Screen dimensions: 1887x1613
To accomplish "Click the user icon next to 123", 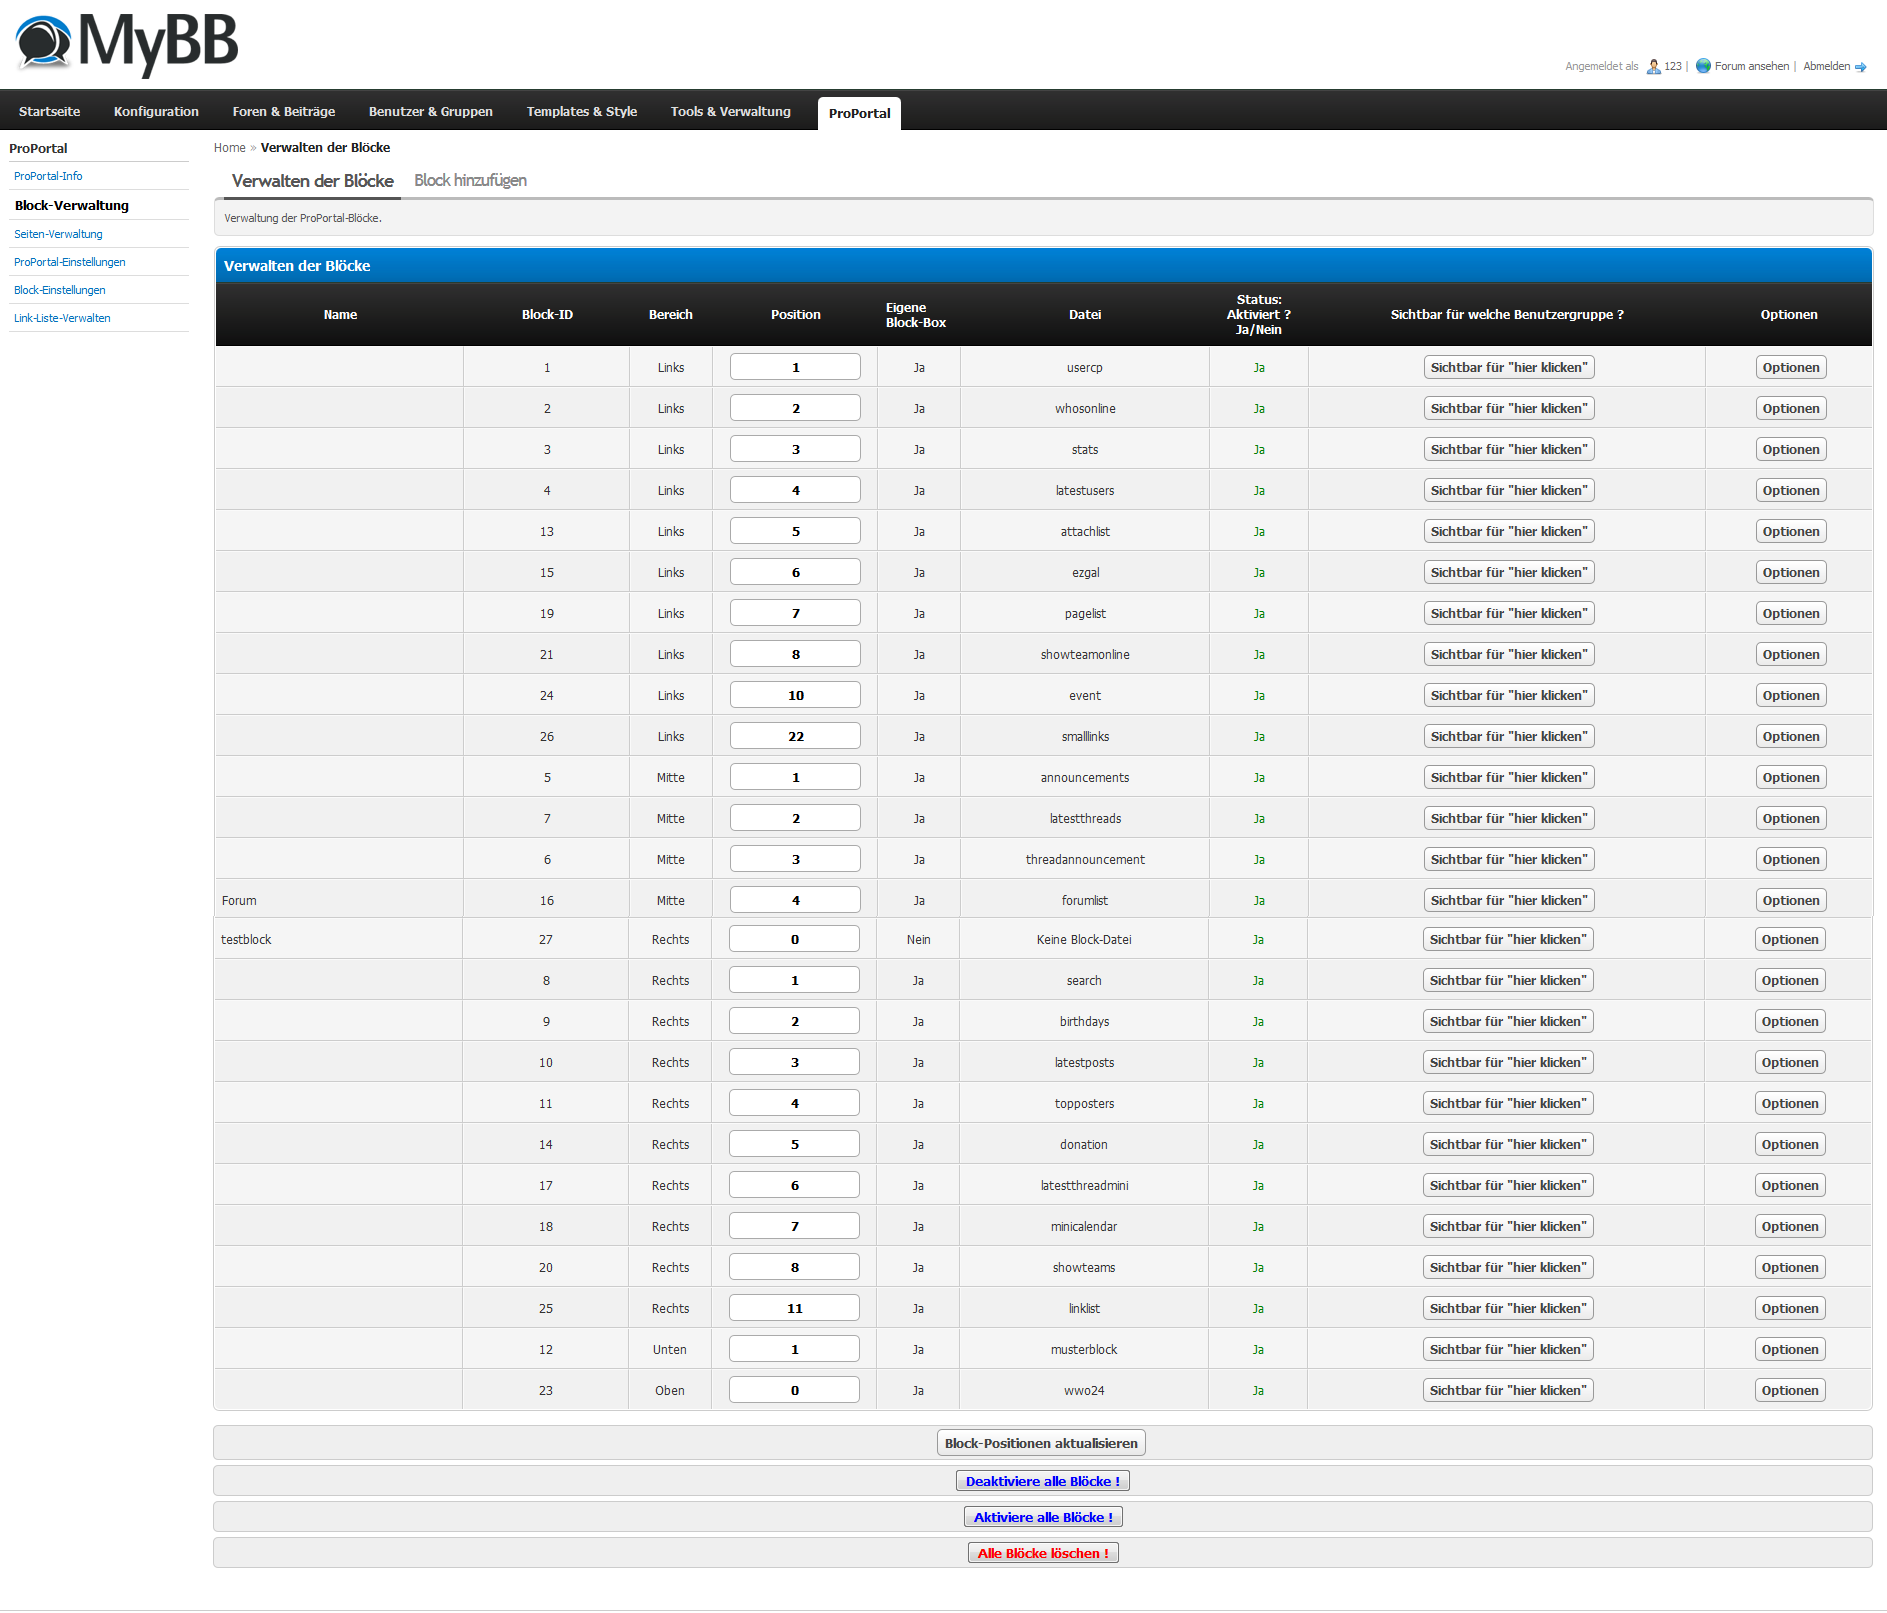I will click(x=1654, y=67).
